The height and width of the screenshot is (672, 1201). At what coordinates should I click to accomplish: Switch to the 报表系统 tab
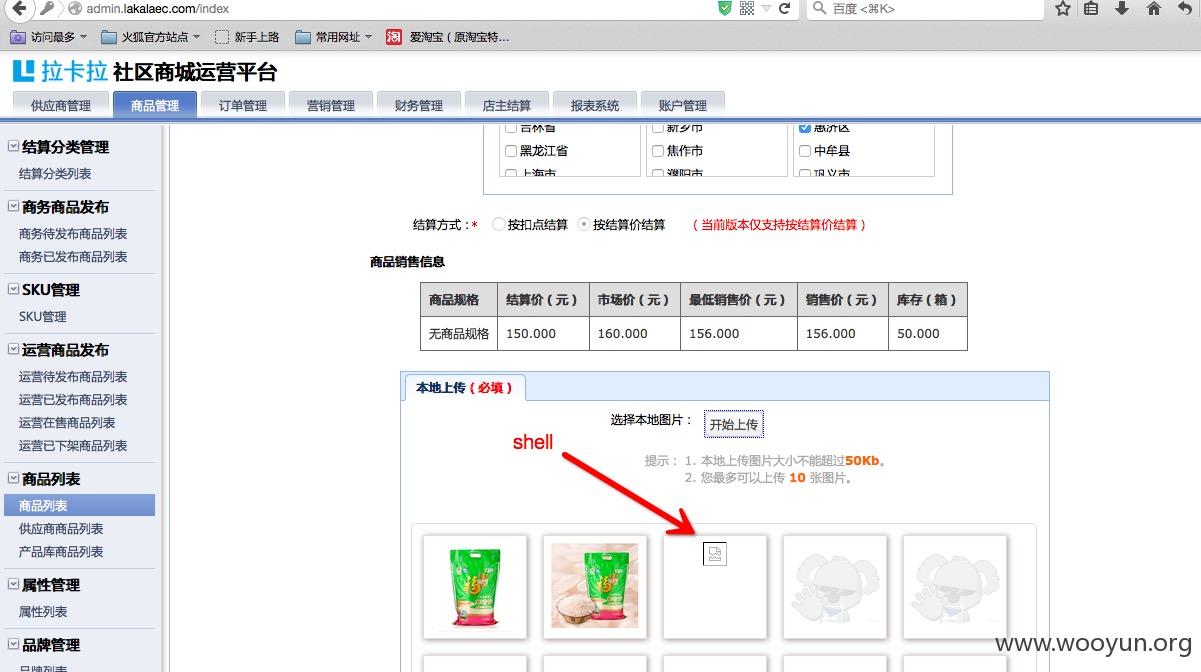tap(594, 104)
